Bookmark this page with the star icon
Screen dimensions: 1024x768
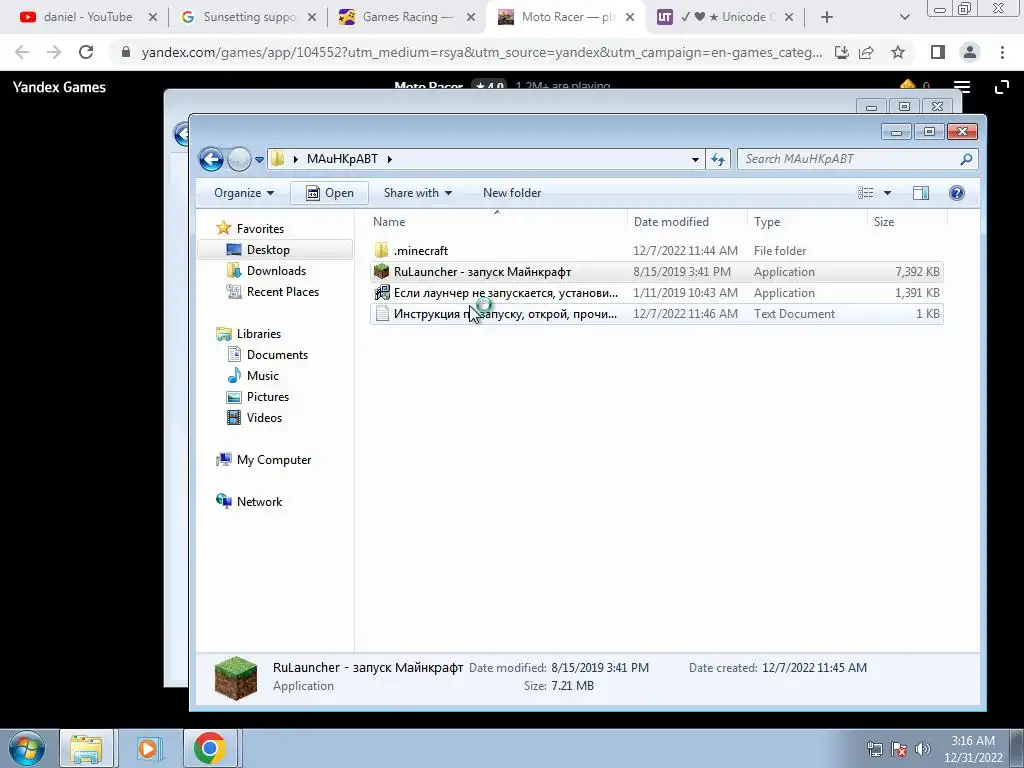tap(898, 52)
